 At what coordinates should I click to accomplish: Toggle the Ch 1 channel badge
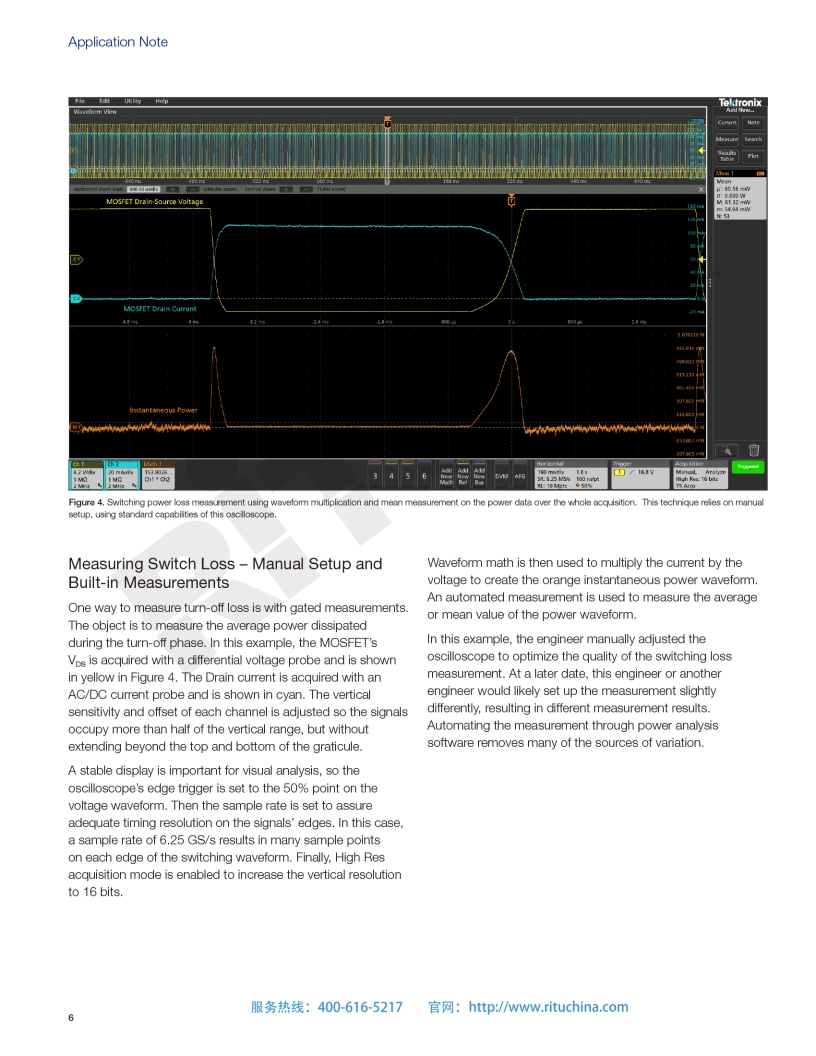coord(84,476)
